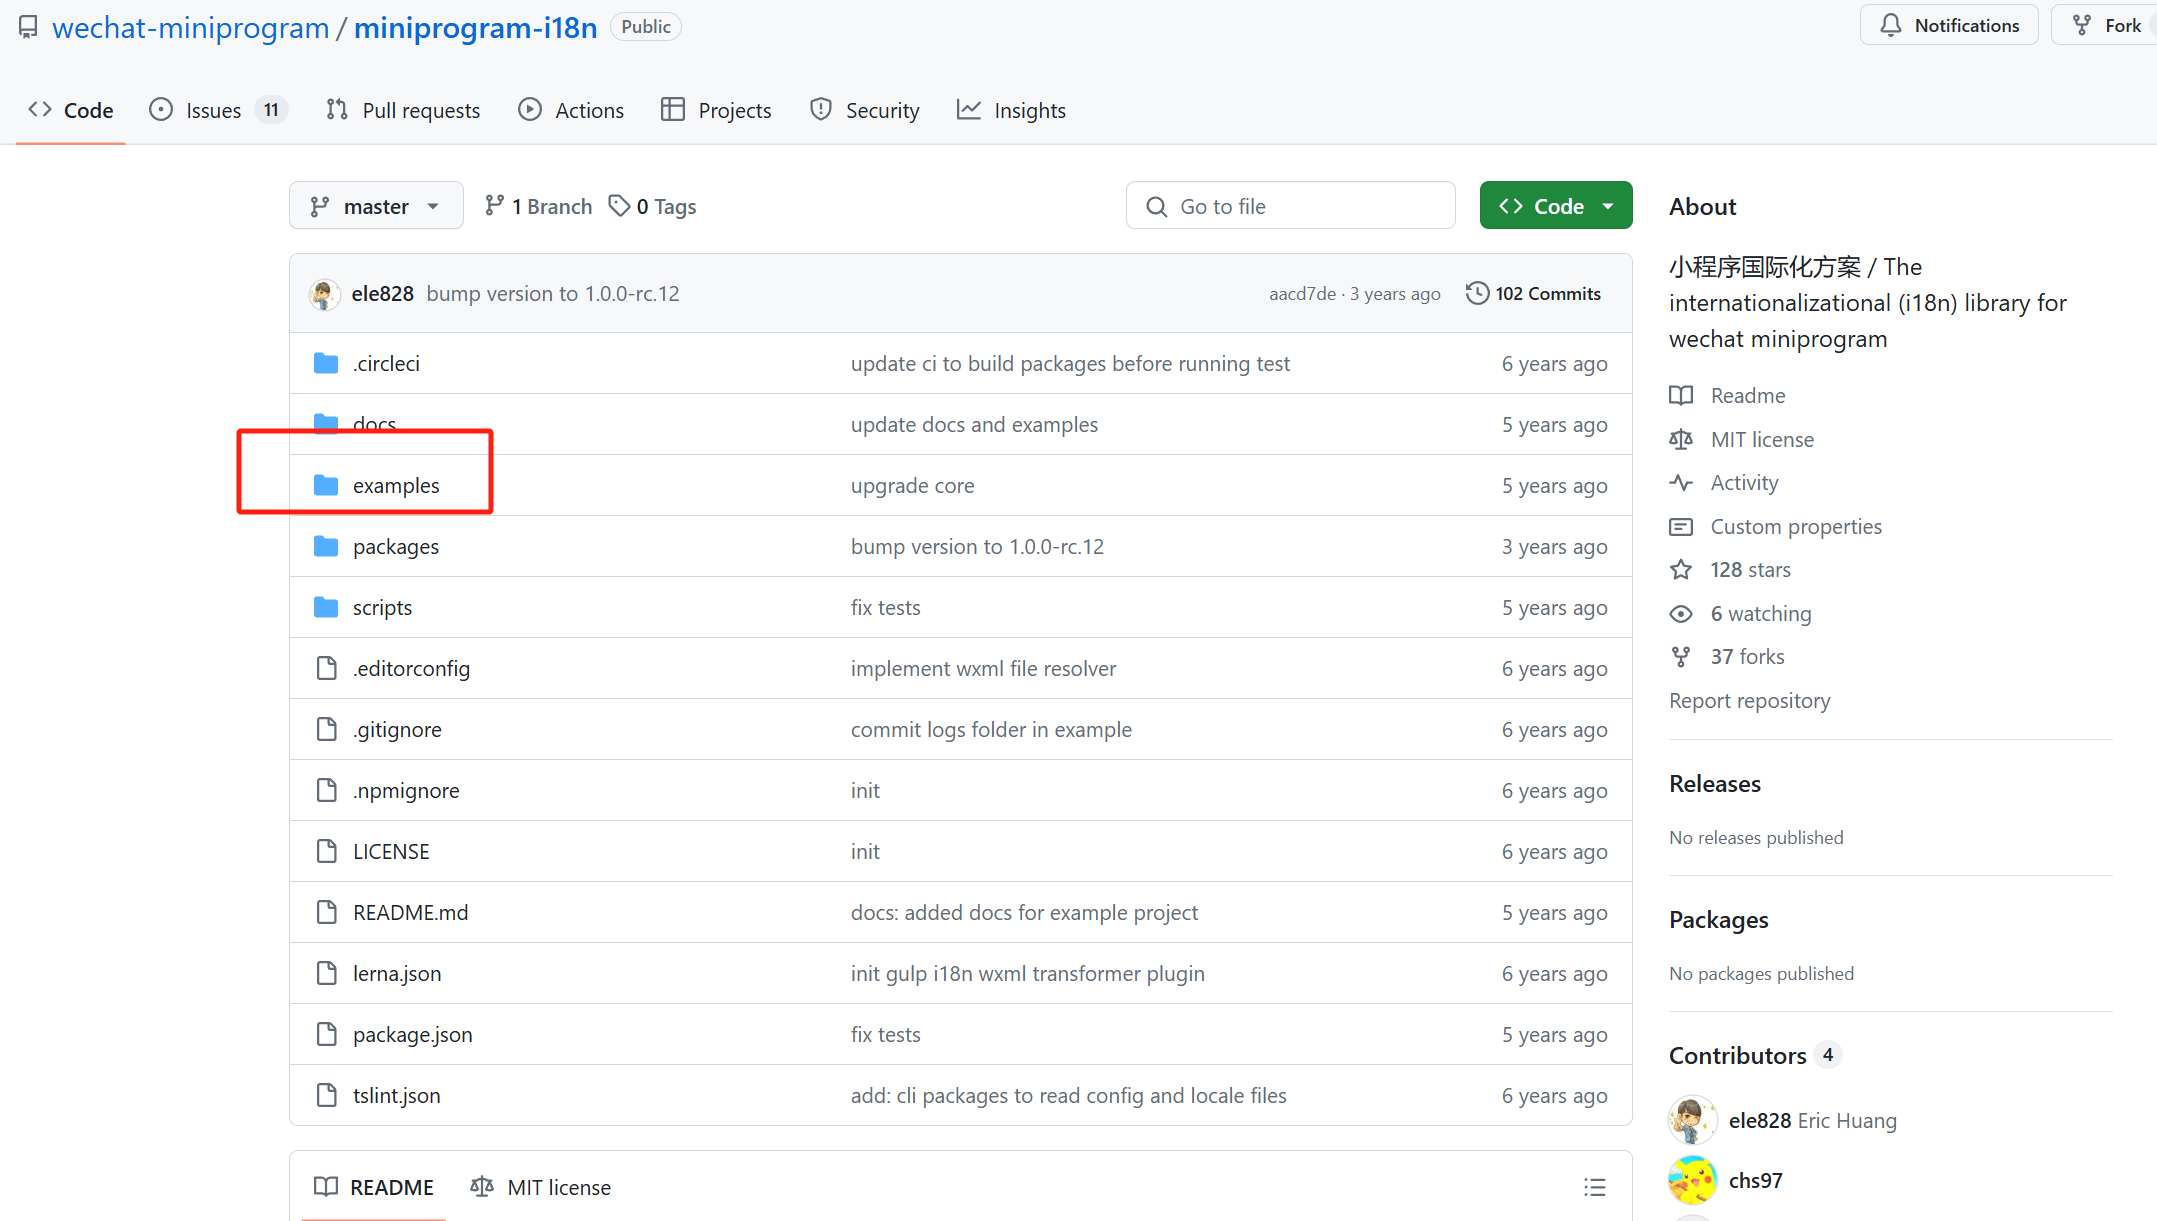
Task: Open the master branch dropdown
Action: 376,206
